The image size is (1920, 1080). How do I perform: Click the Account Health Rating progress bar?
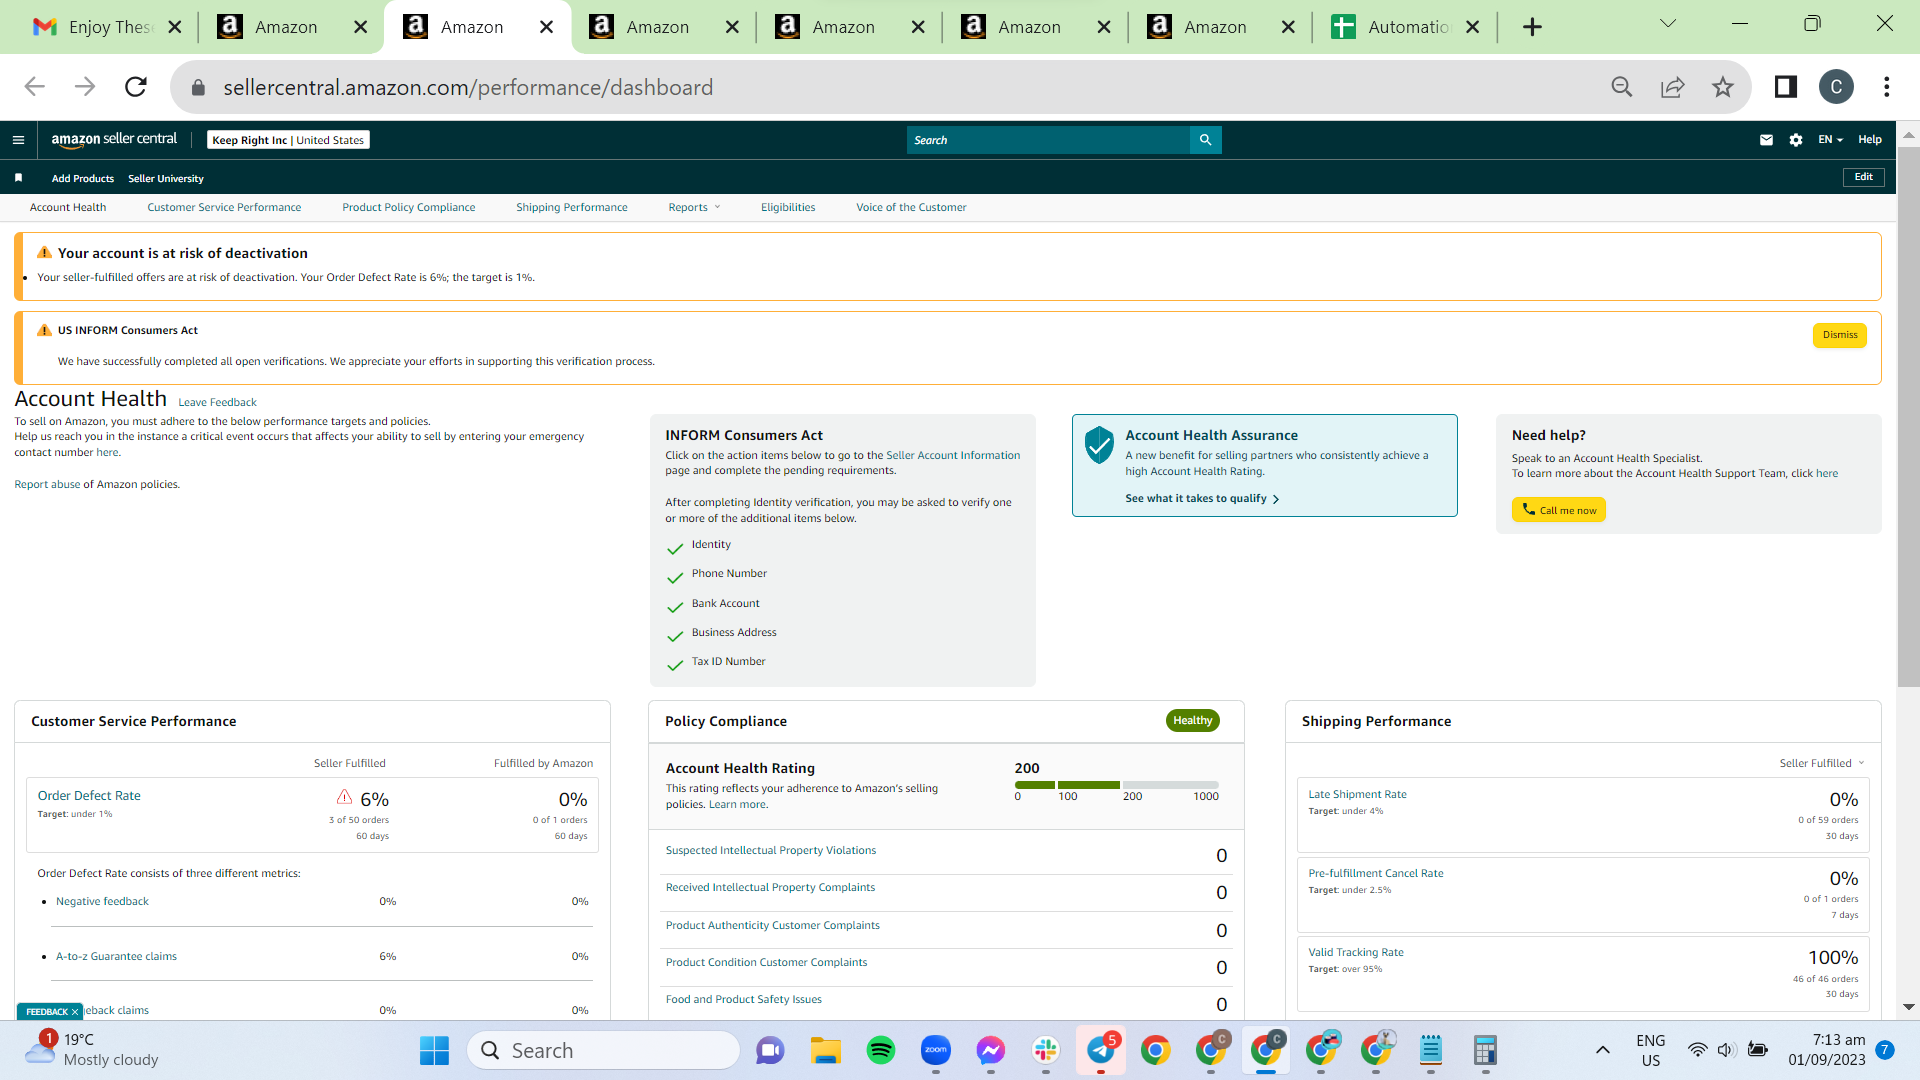[1117, 785]
